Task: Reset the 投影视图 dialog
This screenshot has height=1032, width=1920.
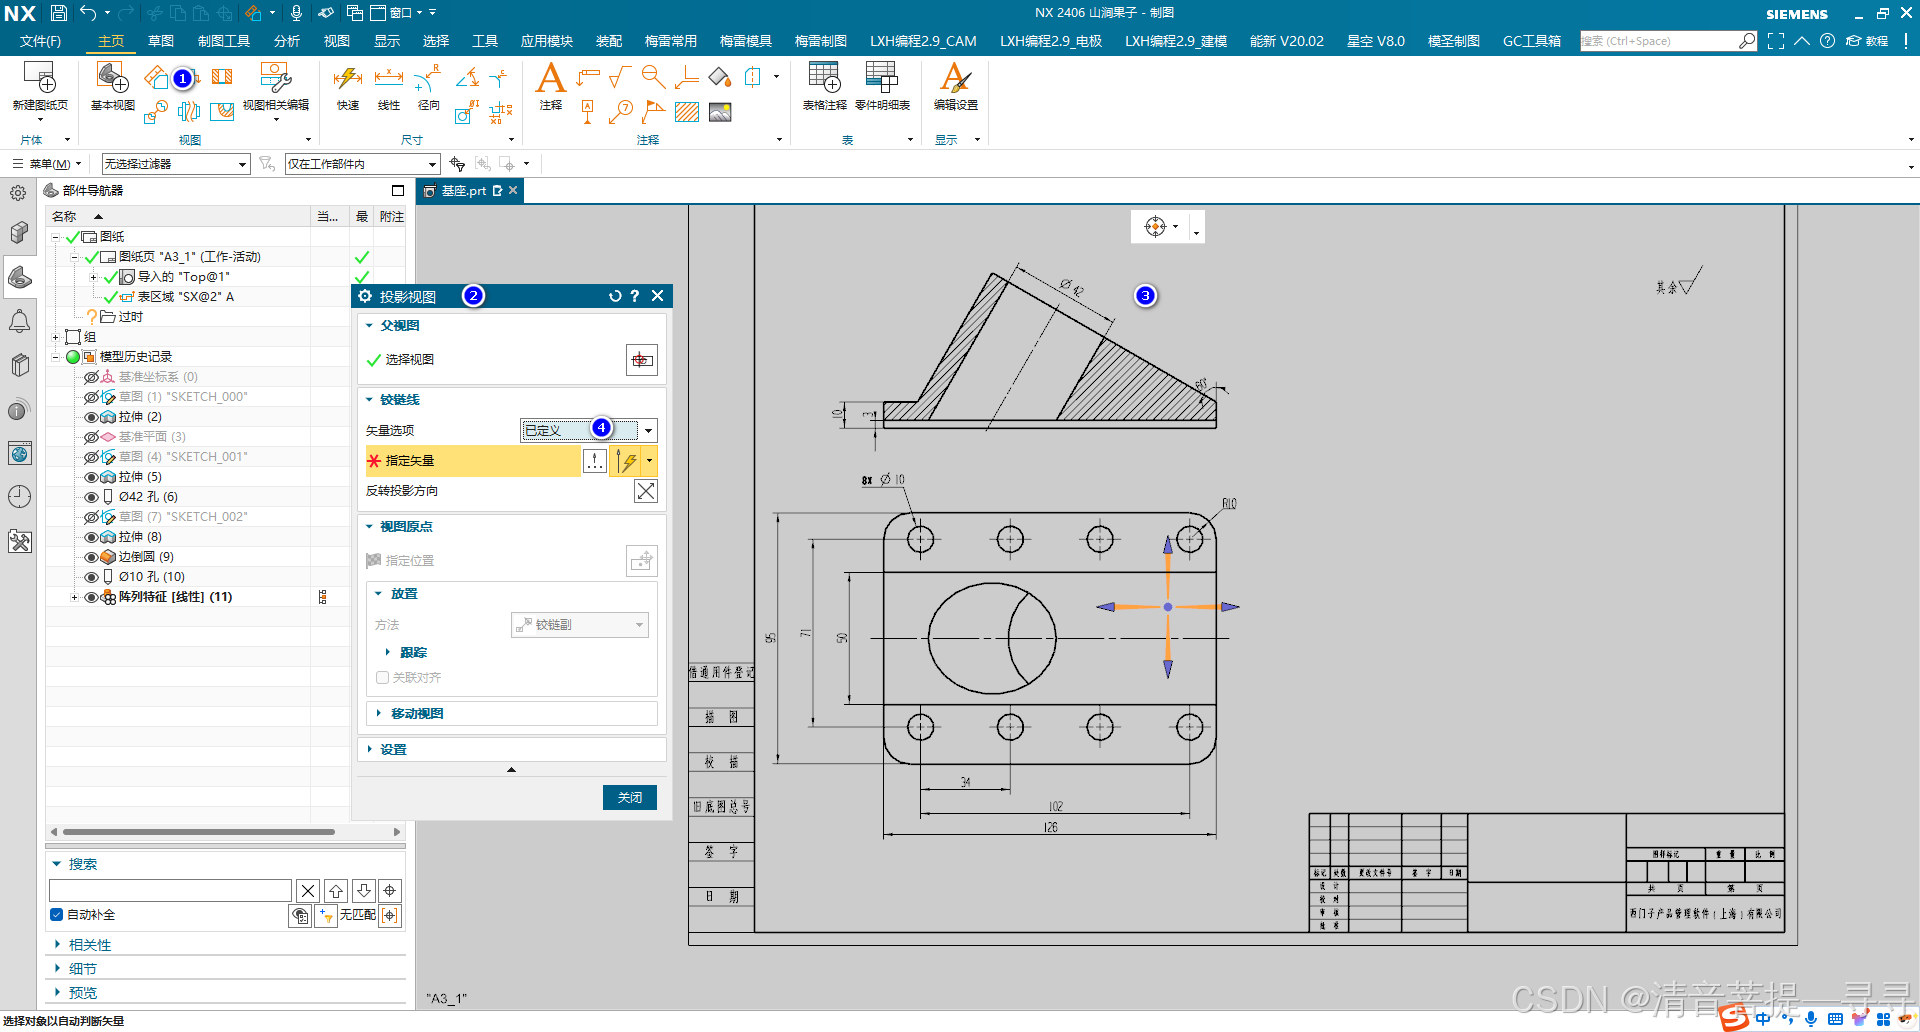Action: (x=615, y=296)
